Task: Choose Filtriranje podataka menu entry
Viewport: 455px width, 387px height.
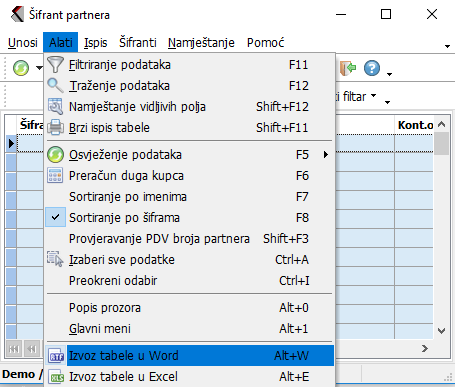Action: pyautogui.click(x=190, y=65)
